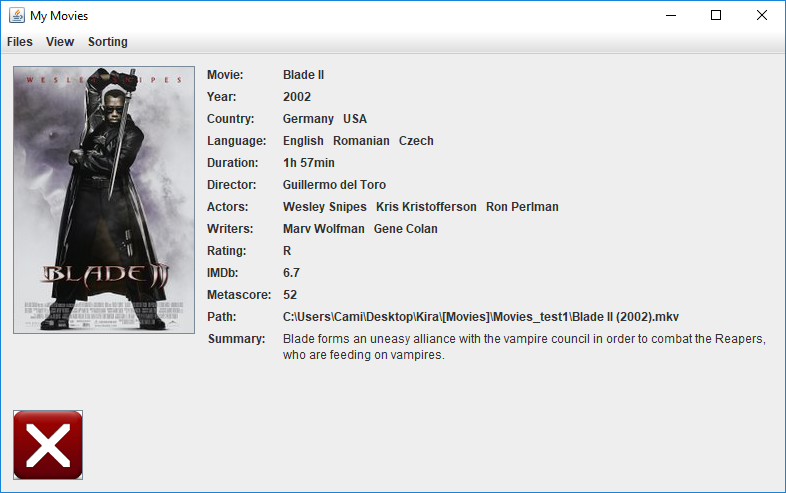Click actor Kris Kristofferson

click(x=426, y=207)
